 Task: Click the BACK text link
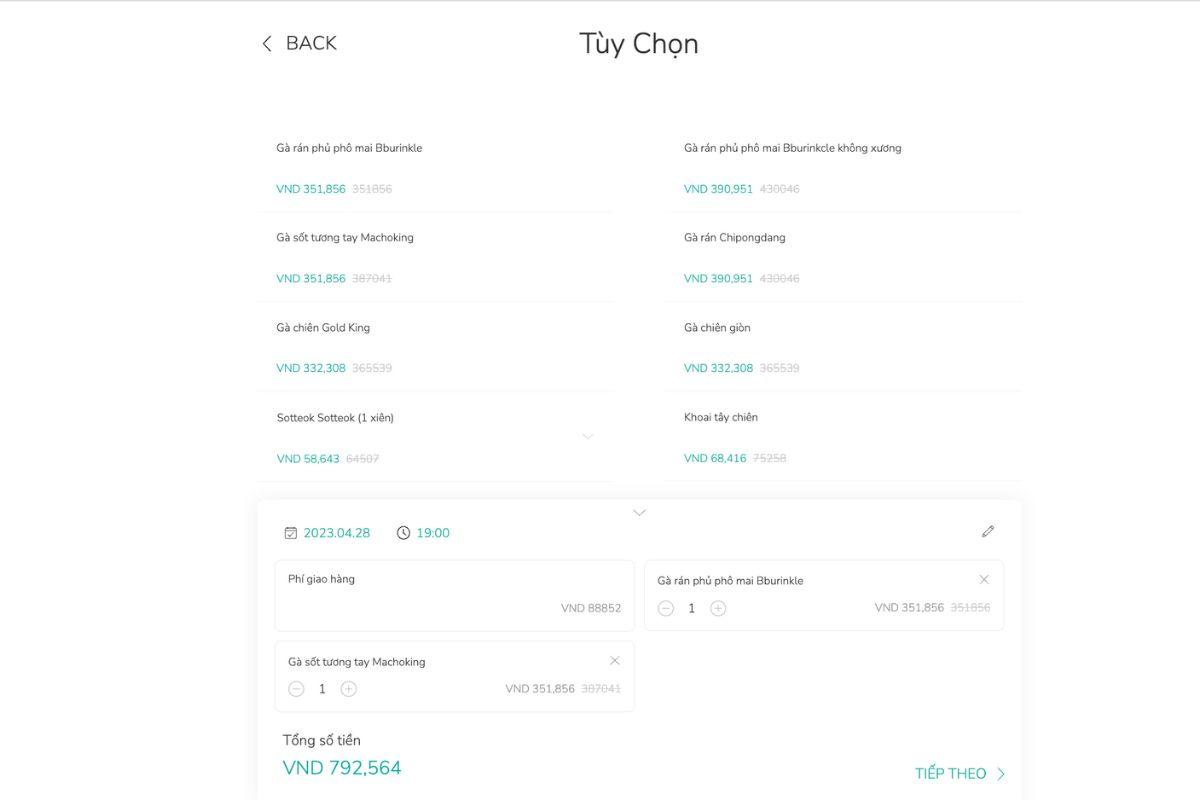311,43
